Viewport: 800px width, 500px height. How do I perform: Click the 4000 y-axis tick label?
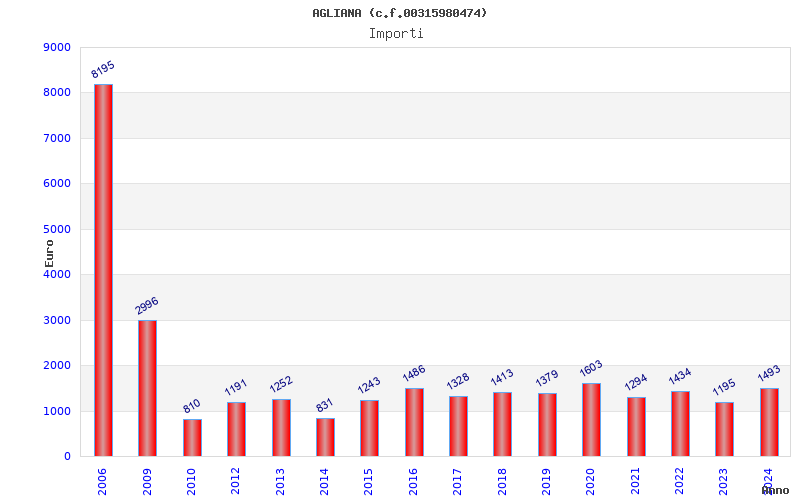click(57, 274)
